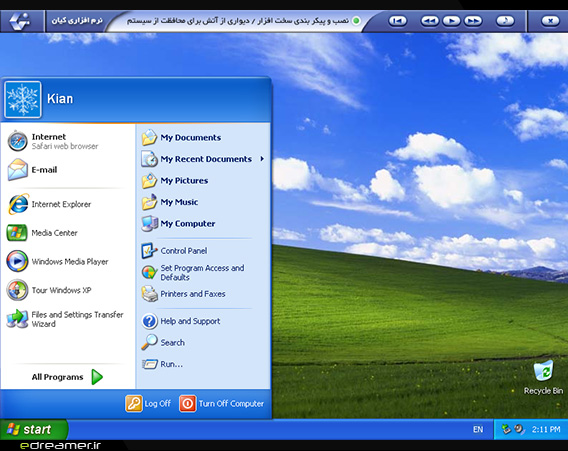568x451 pixels.
Task: Open Printers and Faxes icon
Action: coord(149,294)
